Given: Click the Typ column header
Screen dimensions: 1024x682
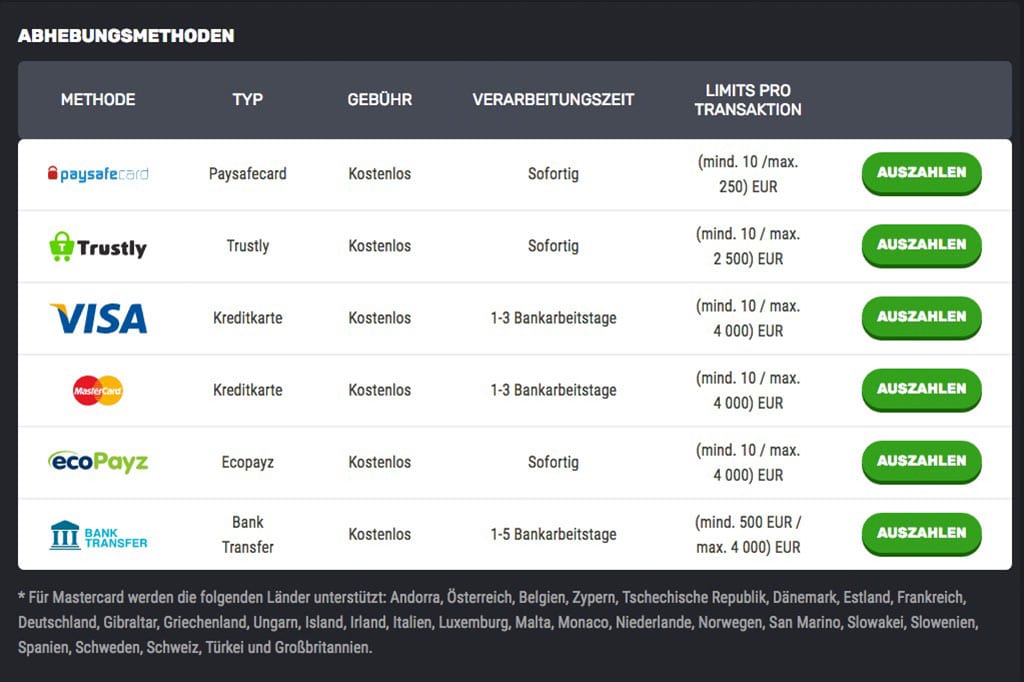Looking at the screenshot, I should click(248, 100).
